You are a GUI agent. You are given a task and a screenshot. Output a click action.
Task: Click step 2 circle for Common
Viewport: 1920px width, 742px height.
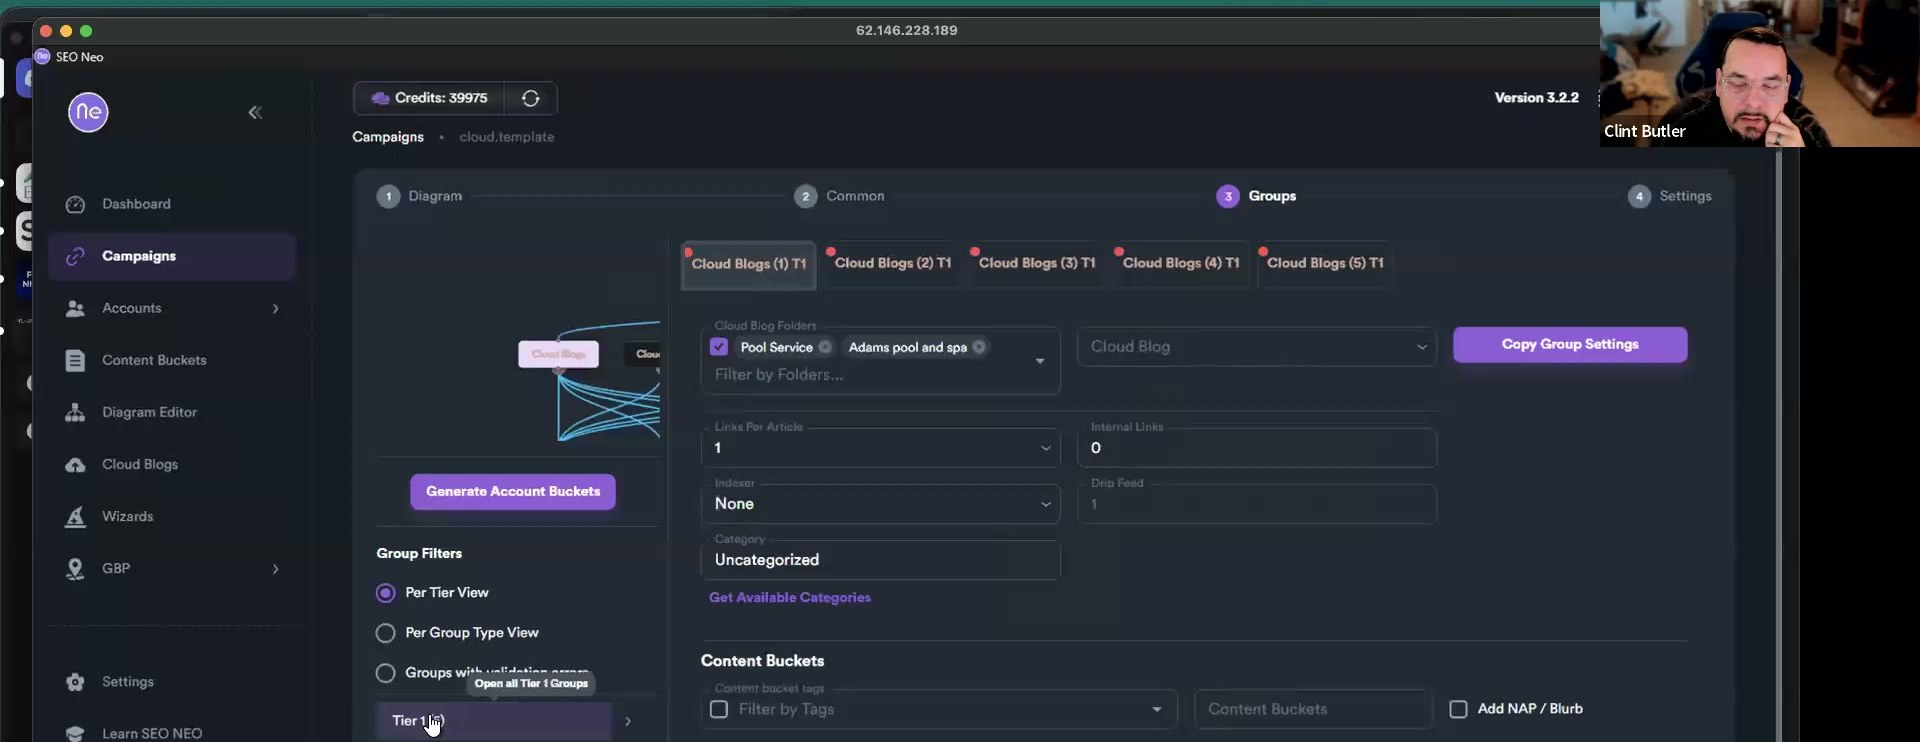(x=806, y=196)
